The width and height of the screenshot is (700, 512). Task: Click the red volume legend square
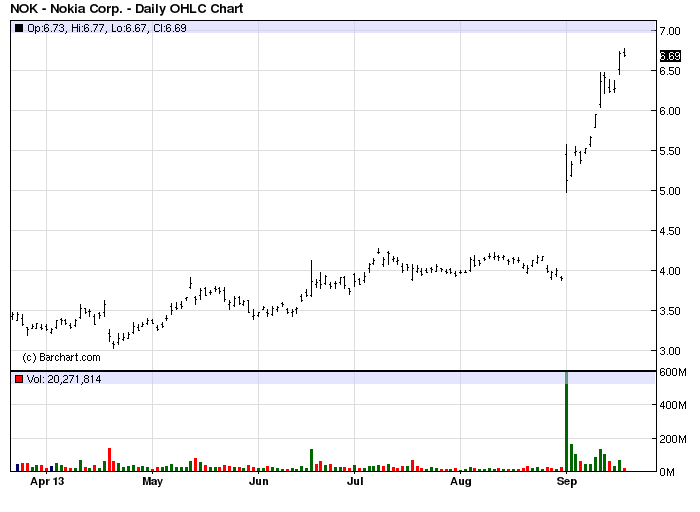(x=19, y=379)
